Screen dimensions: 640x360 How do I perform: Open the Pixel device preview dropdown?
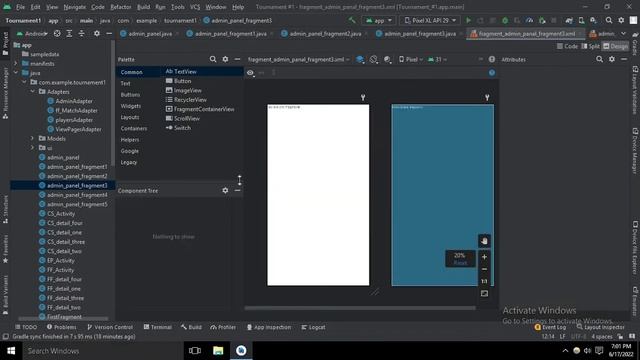(411, 59)
